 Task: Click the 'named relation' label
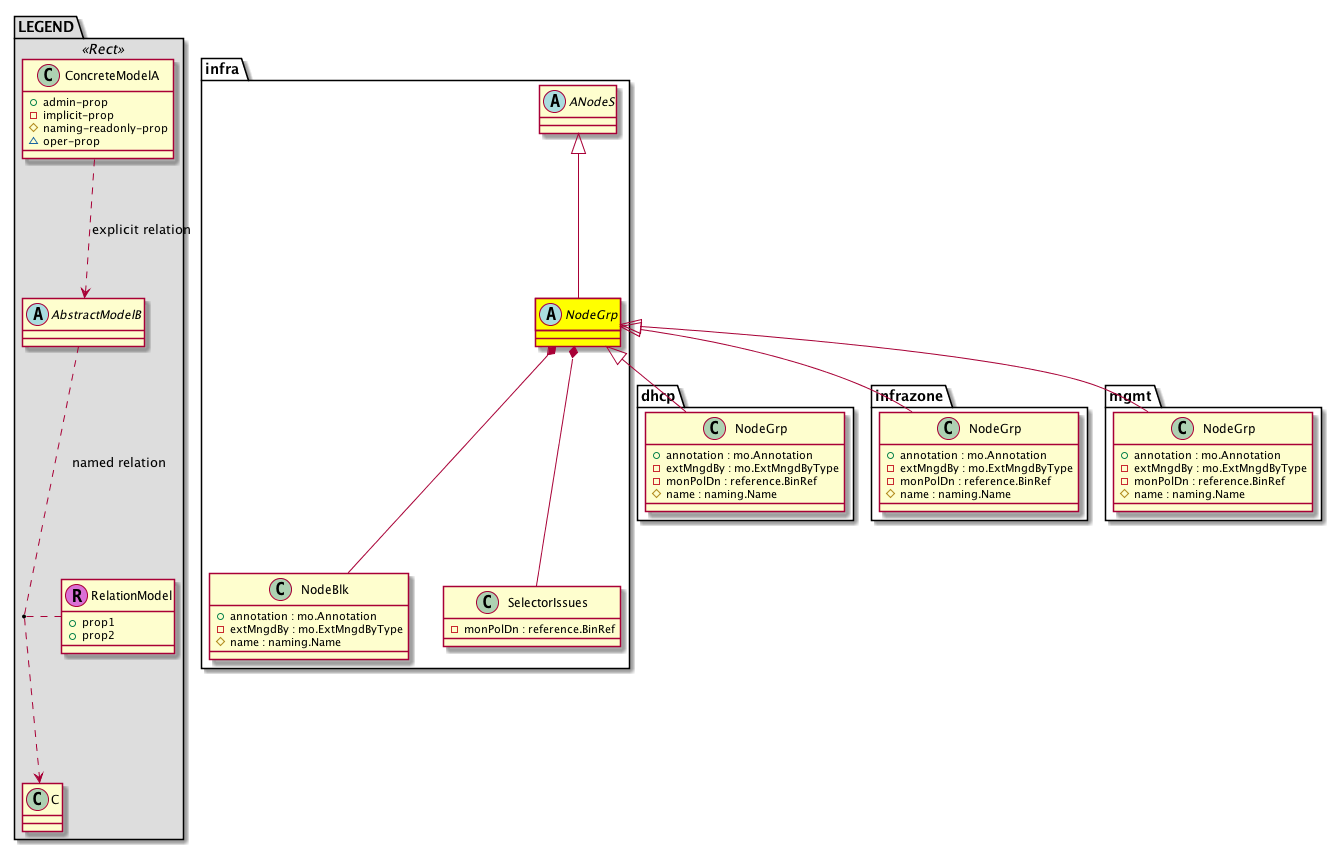click(x=119, y=463)
